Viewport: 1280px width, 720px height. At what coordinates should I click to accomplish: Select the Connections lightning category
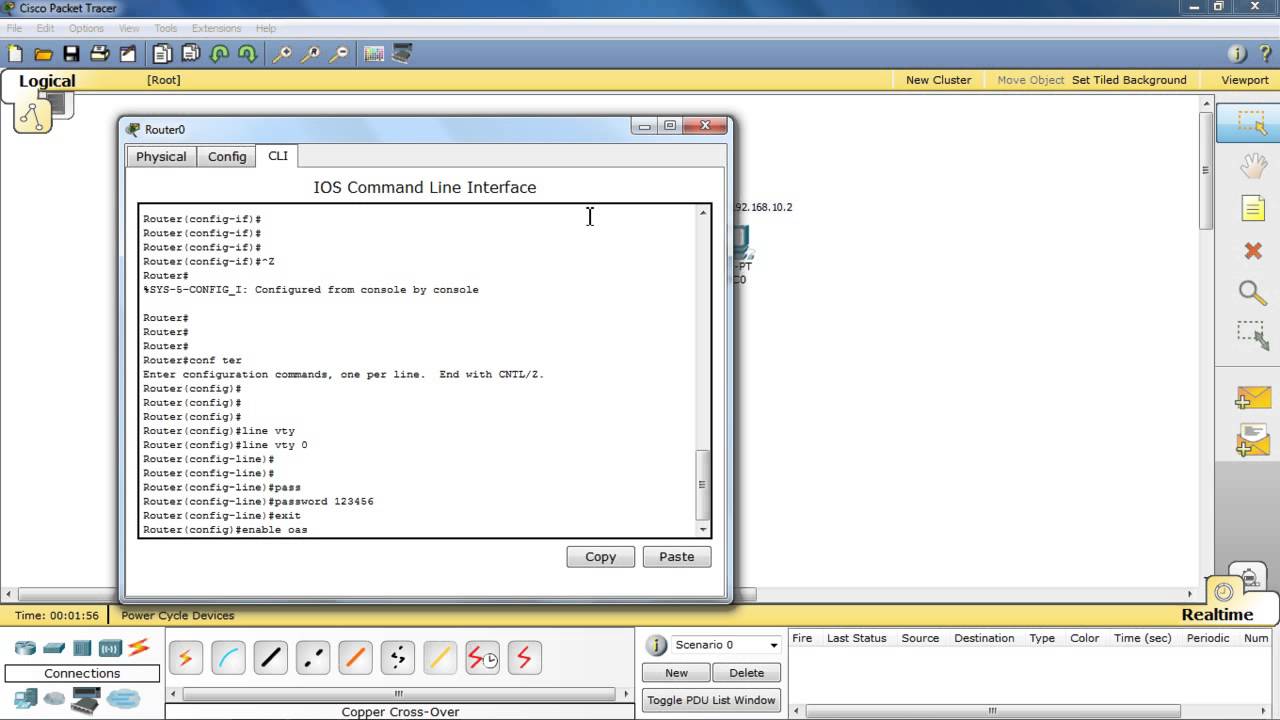(x=138, y=647)
